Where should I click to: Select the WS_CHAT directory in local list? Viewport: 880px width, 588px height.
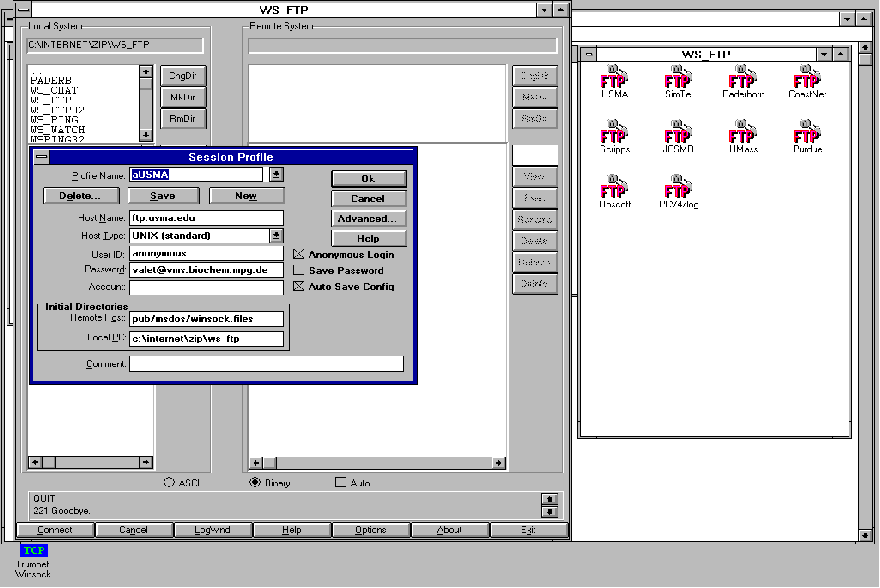[x=54, y=90]
